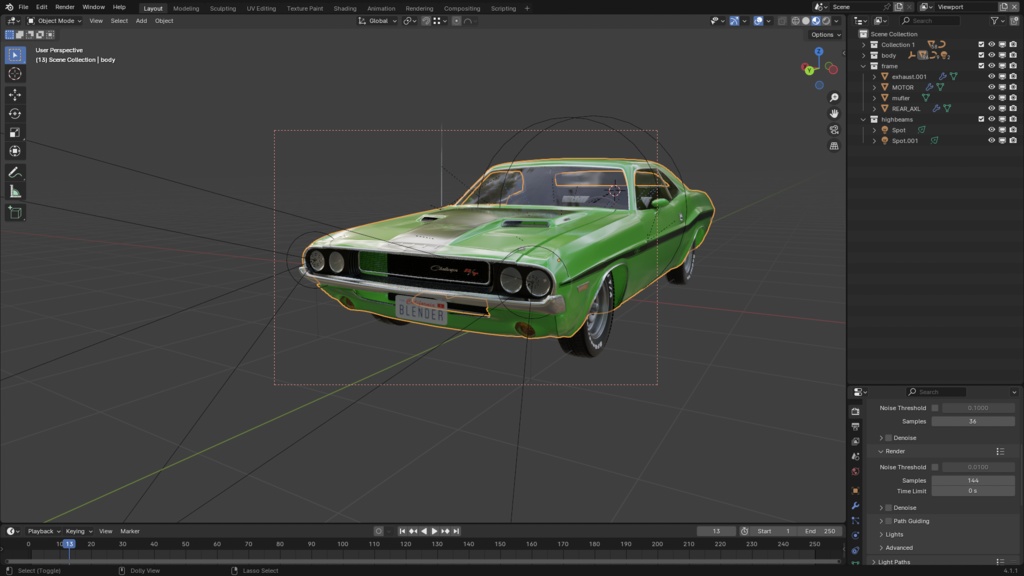Open the Render menu
Image resolution: width=1024 pixels, height=576 pixels.
[x=65, y=7]
